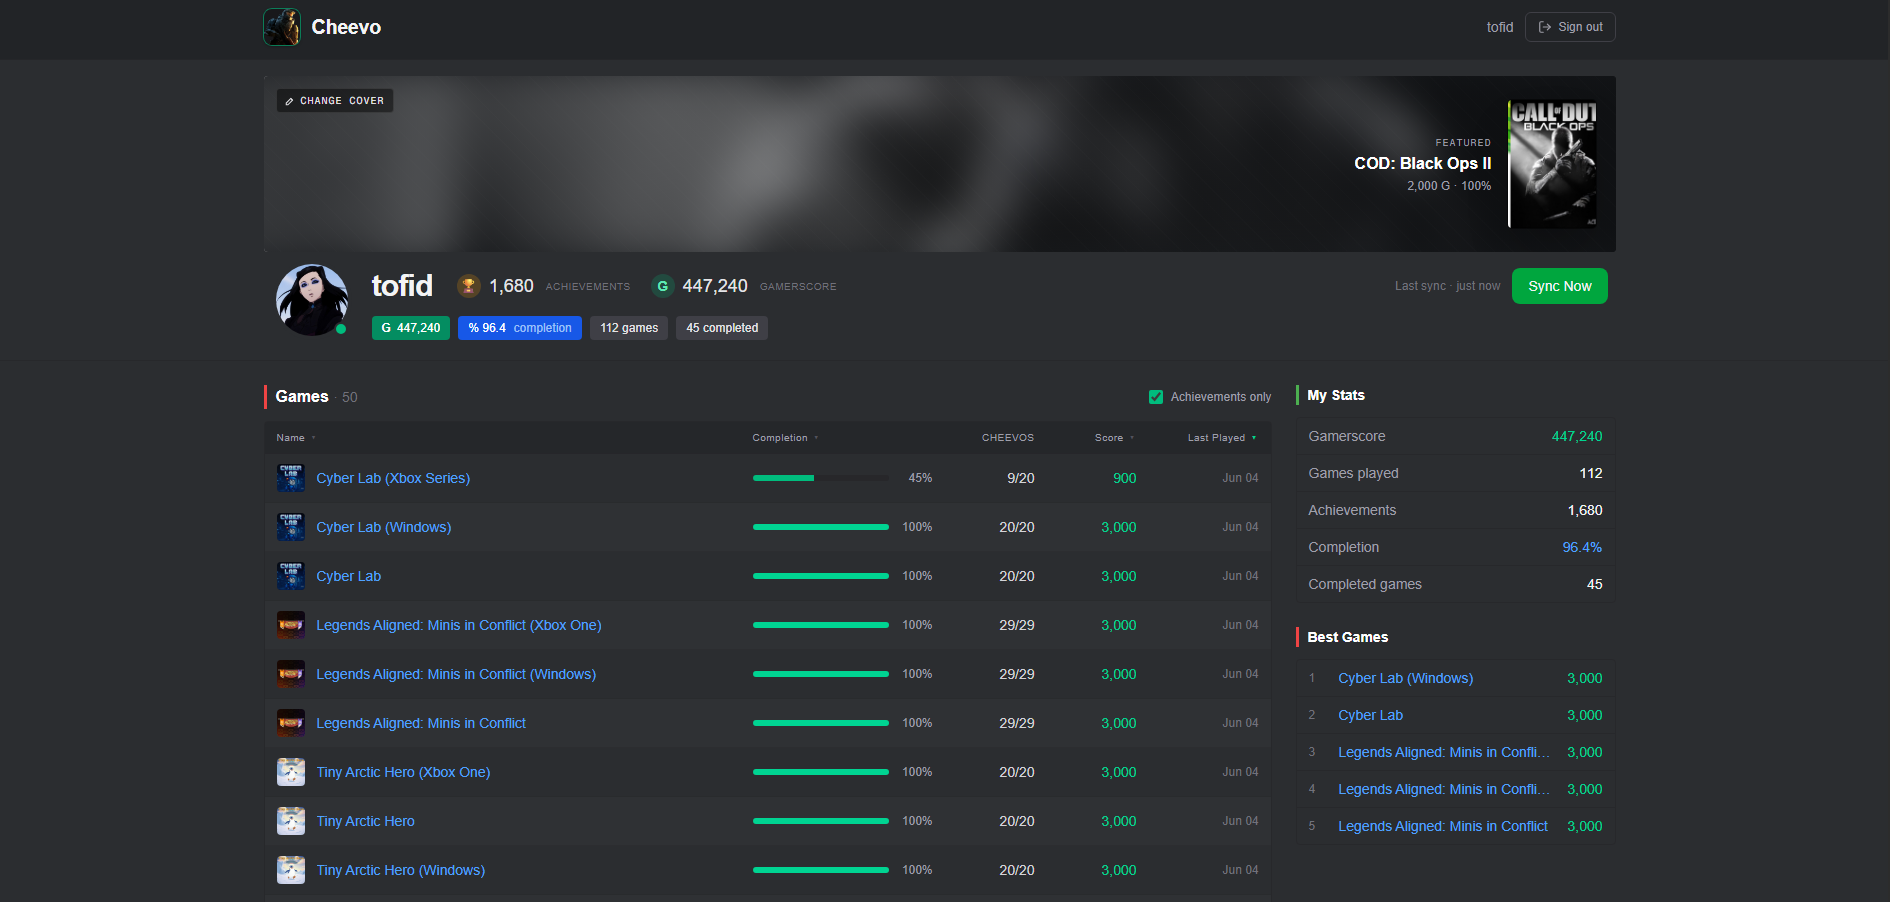Open Cyber Lab (Windows) in Best Games
This screenshot has height=902, width=1890.
pyautogui.click(x=1405, y=678)
